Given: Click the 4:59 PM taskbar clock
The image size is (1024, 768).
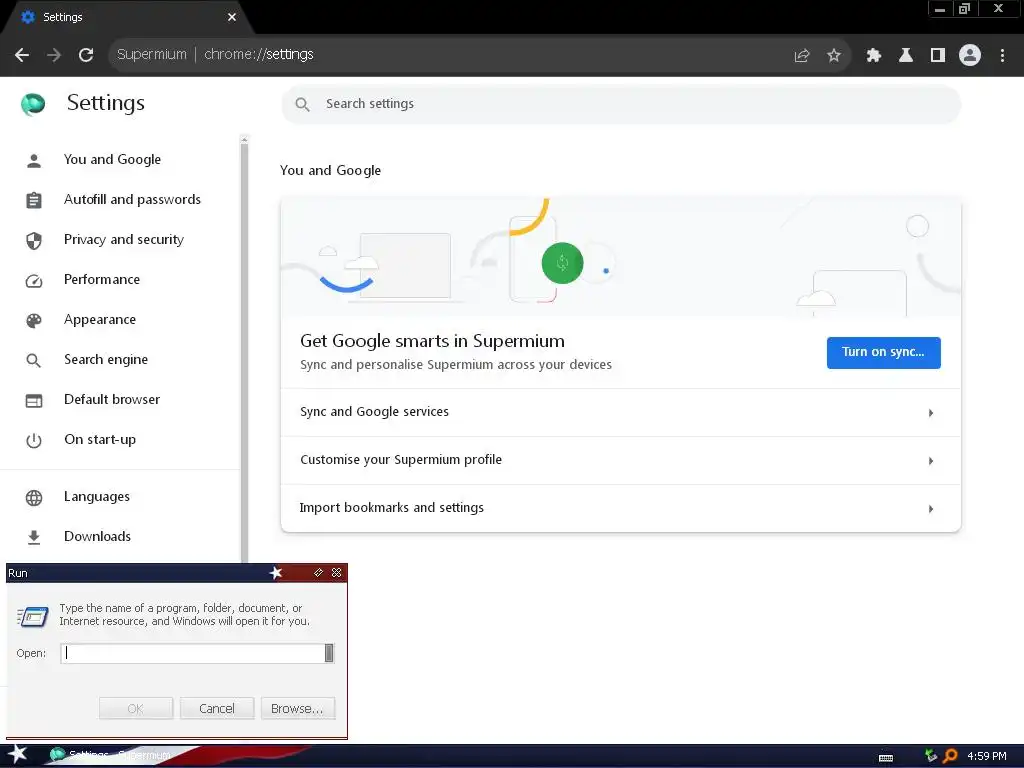Looking at the screenshot, I should (x=986, y=756).
